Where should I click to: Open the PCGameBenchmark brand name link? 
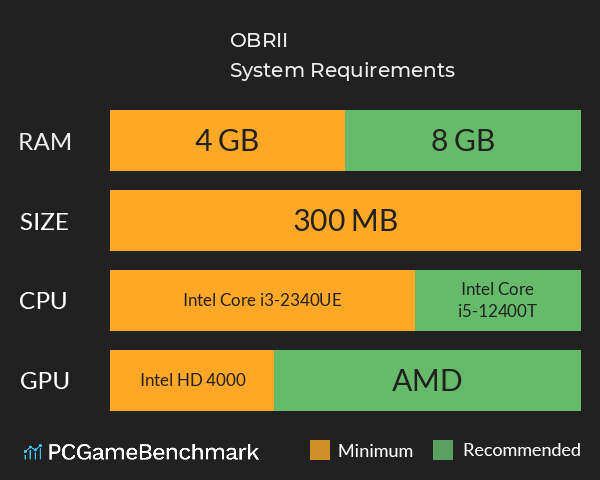(154, 452)
